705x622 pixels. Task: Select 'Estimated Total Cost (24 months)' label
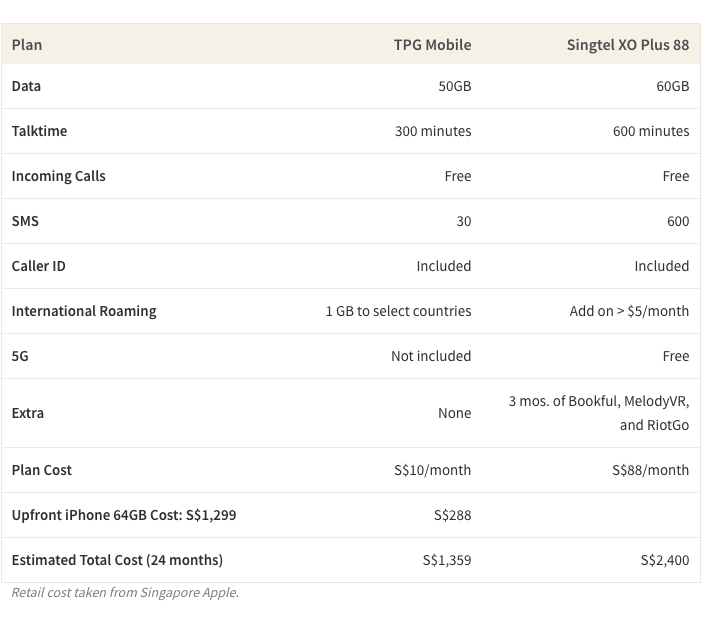coord(117,560)
